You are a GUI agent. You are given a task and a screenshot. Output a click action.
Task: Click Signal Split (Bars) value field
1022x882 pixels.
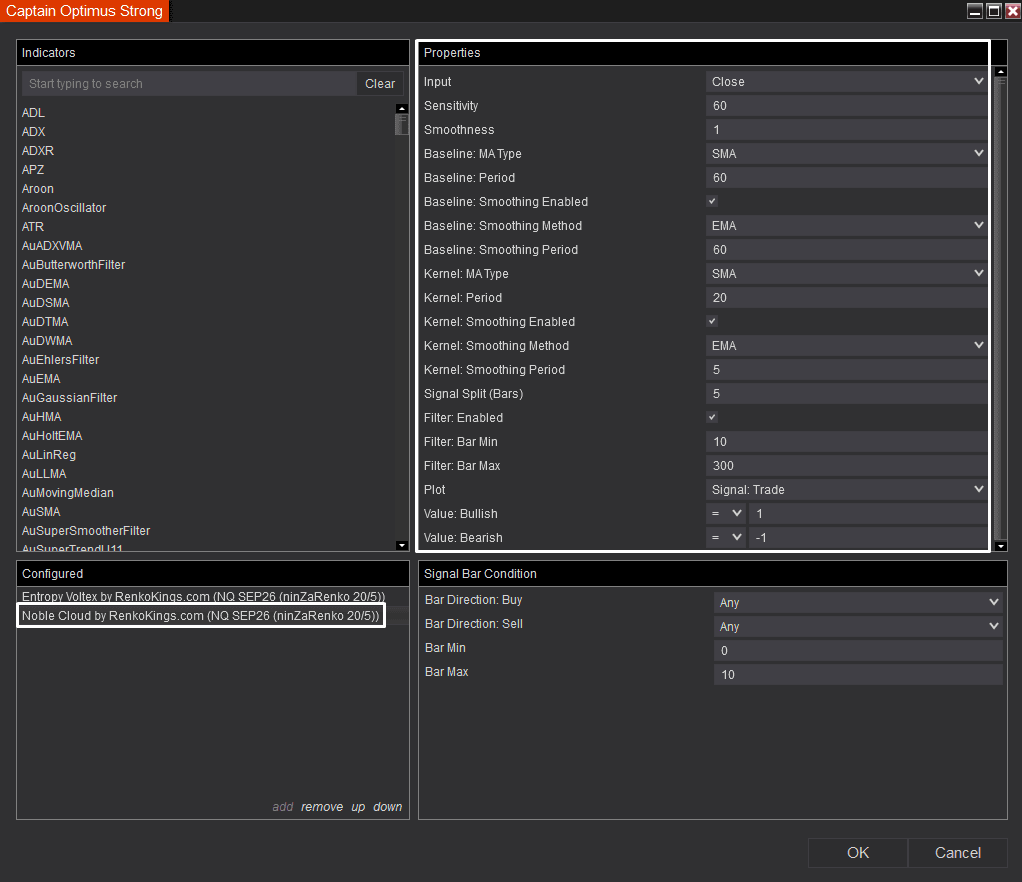tap(846, 394)
